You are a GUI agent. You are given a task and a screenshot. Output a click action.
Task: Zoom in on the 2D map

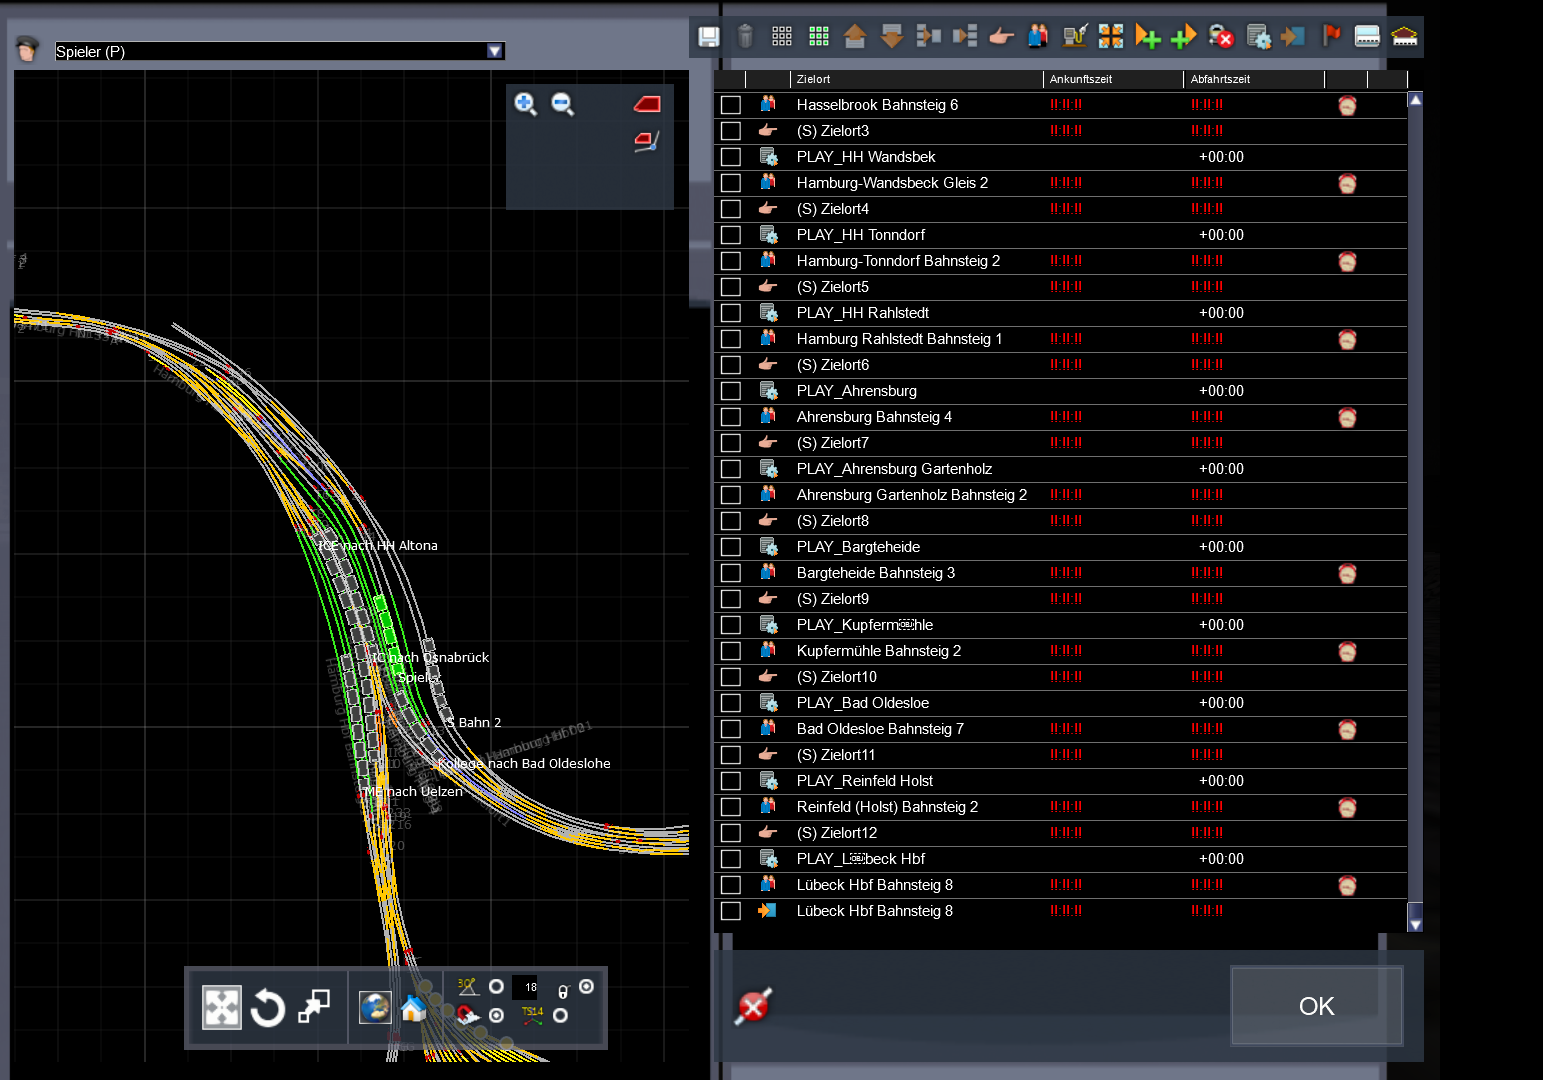point(525,103)
